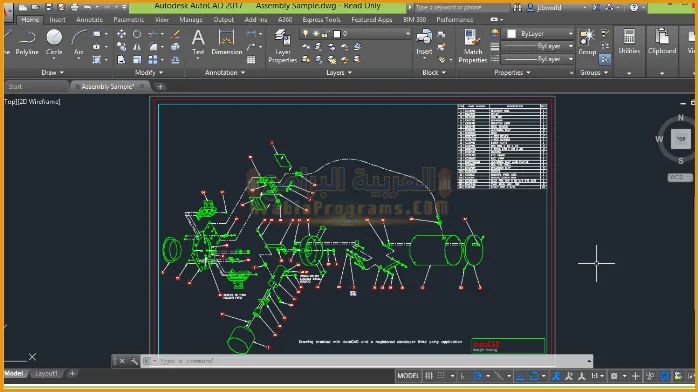Select the Polyline drawing tool

[x=27, y=43]
